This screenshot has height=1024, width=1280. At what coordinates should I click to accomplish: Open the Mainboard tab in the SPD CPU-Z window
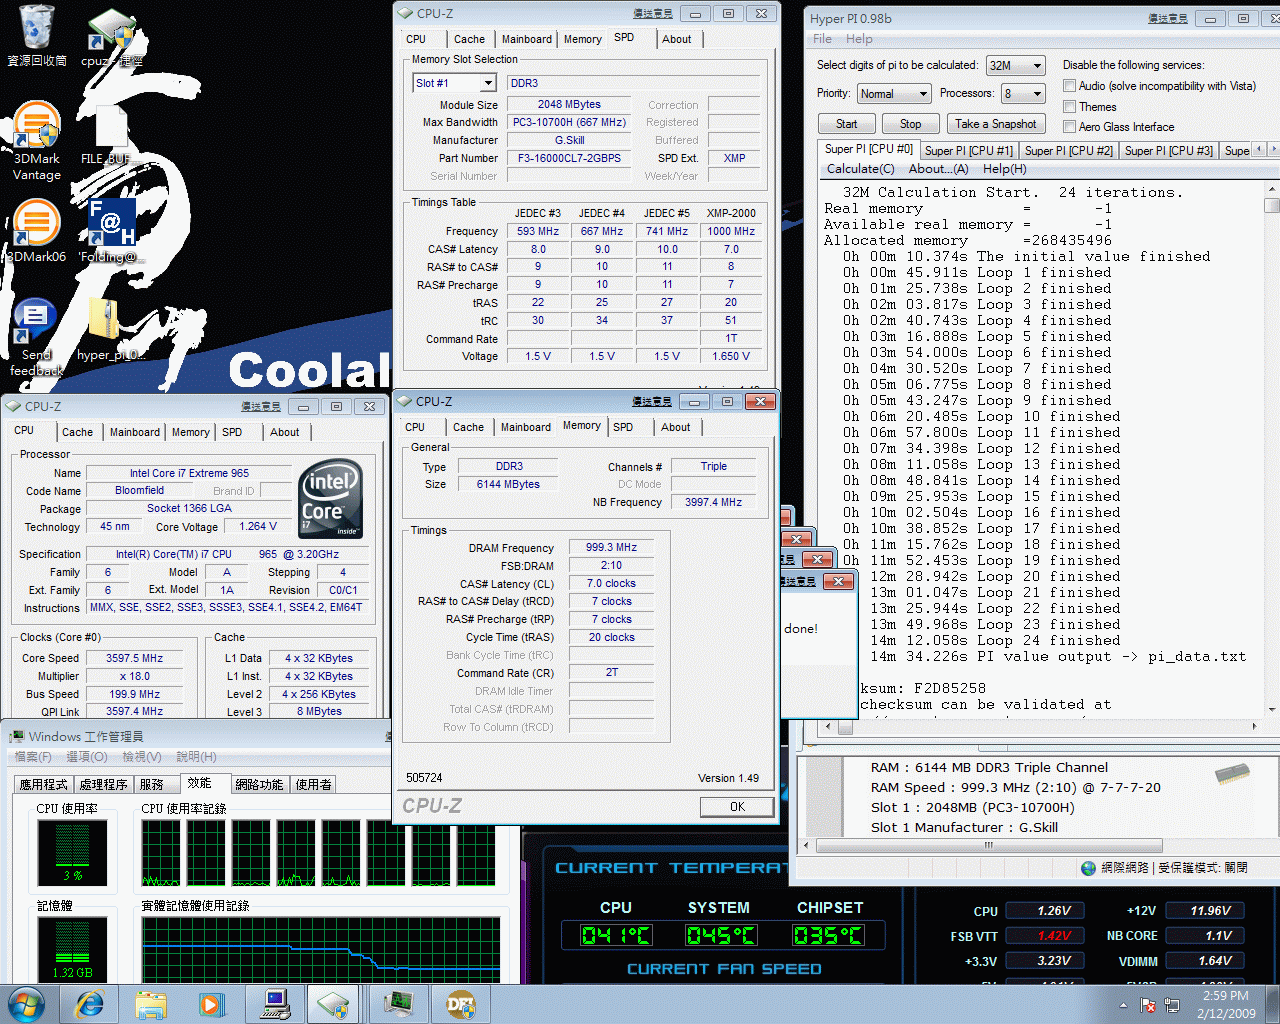pyautogui.click(x=527, y=39)
